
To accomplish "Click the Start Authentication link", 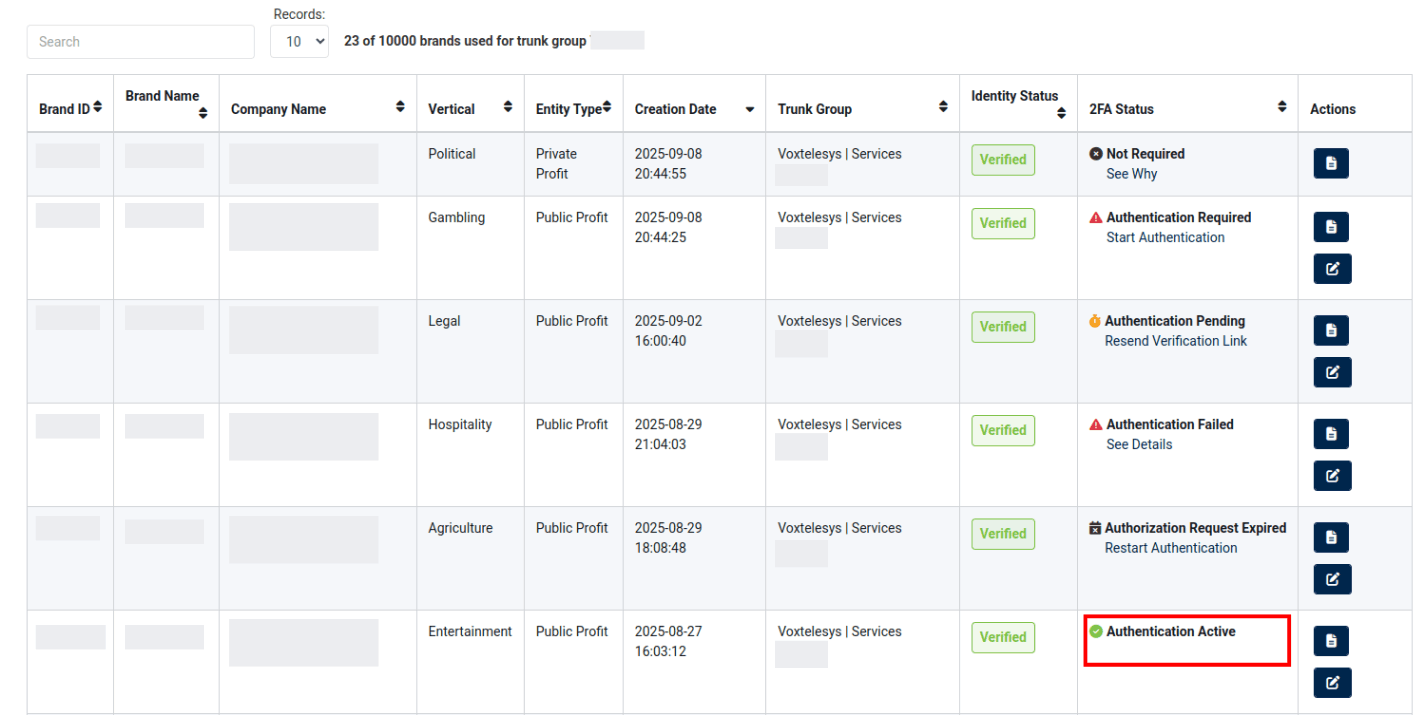I will [x=1165, y=238].
